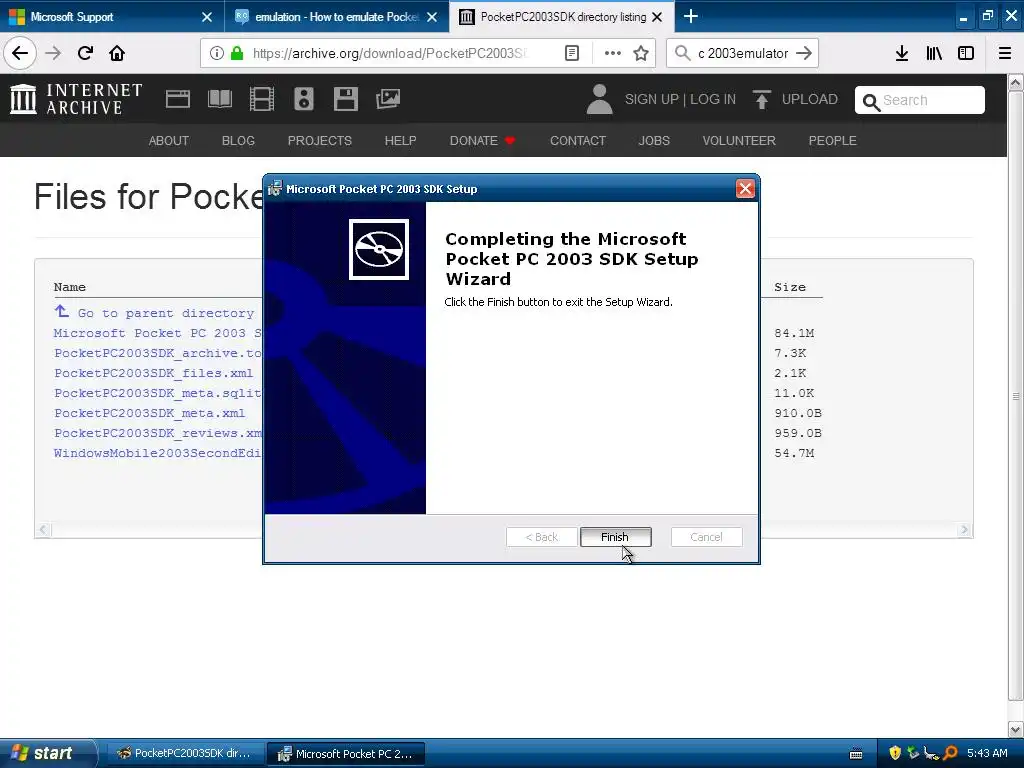Open Internet Archive web section icon
This screenshot has width=1024, height=768.
pos(178,99)
